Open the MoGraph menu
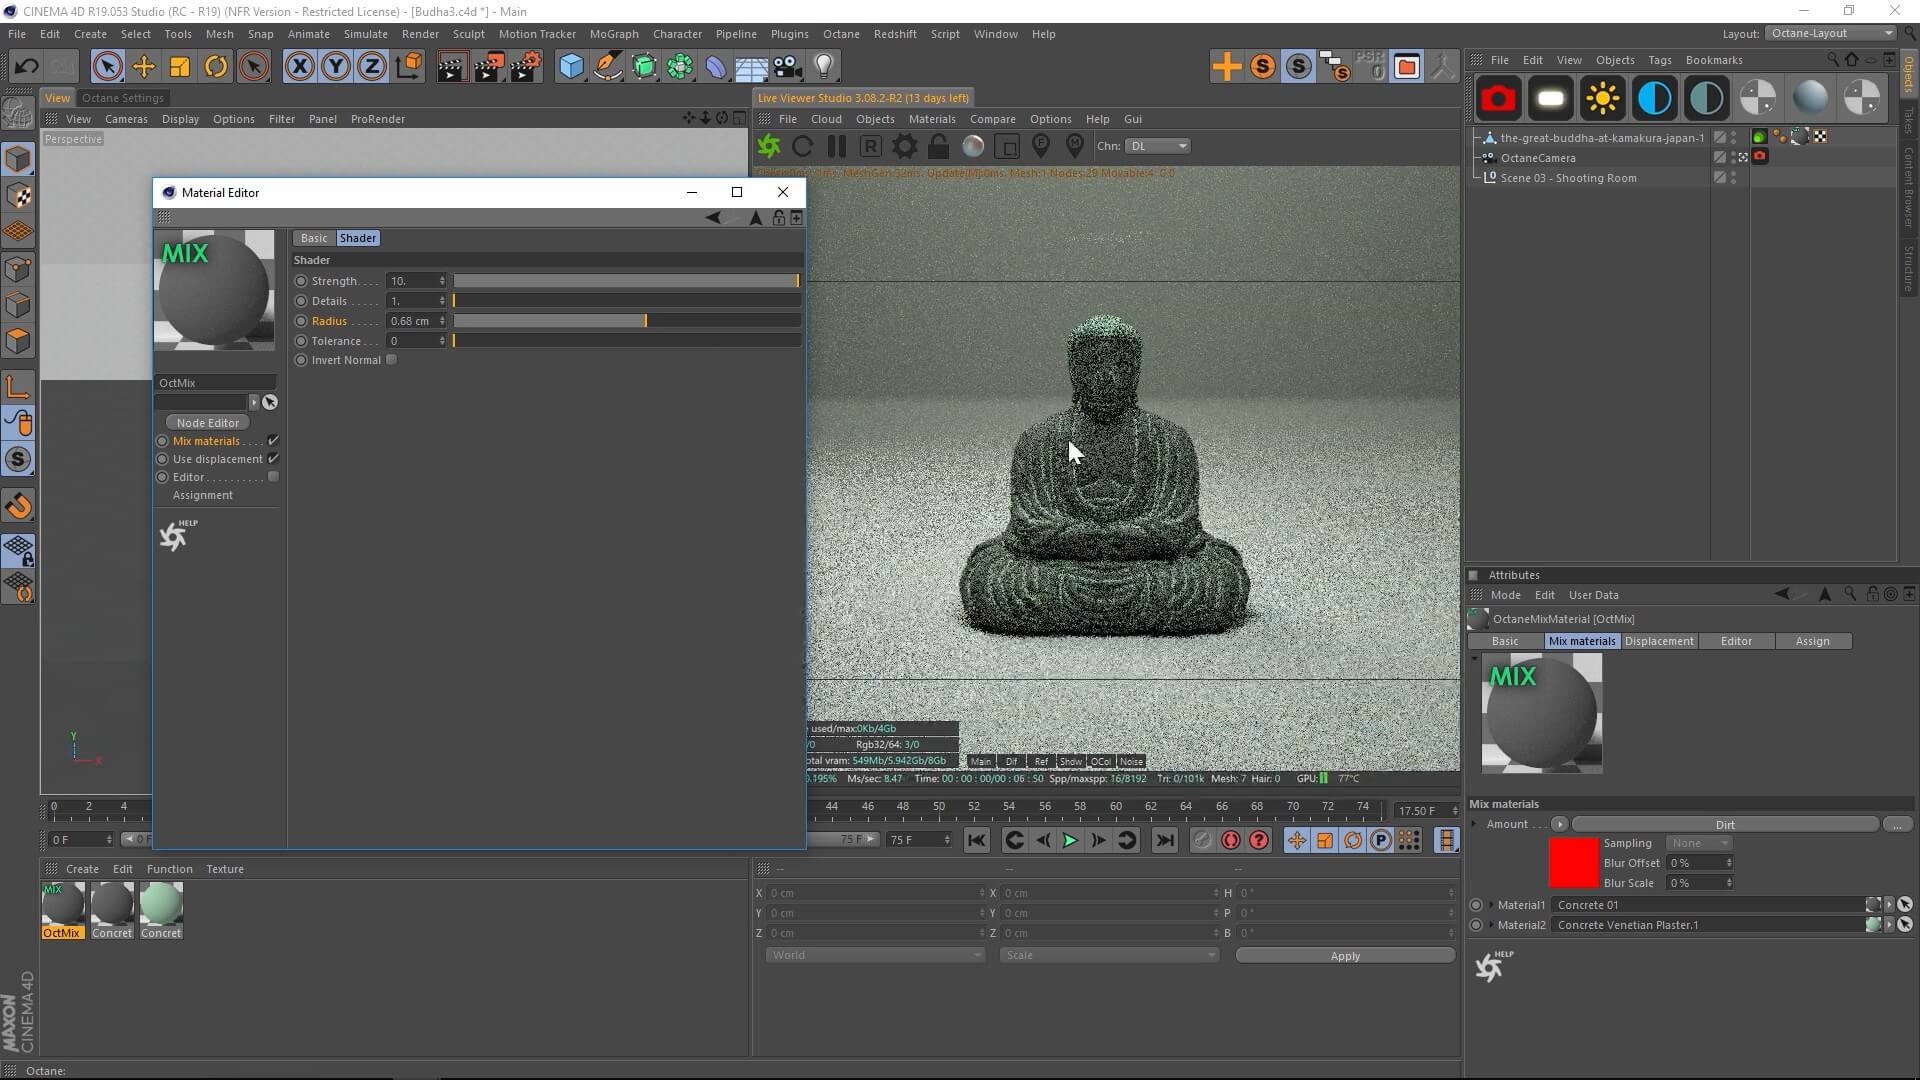This screenshot has height=1080, width=1920. pos(613,34)
